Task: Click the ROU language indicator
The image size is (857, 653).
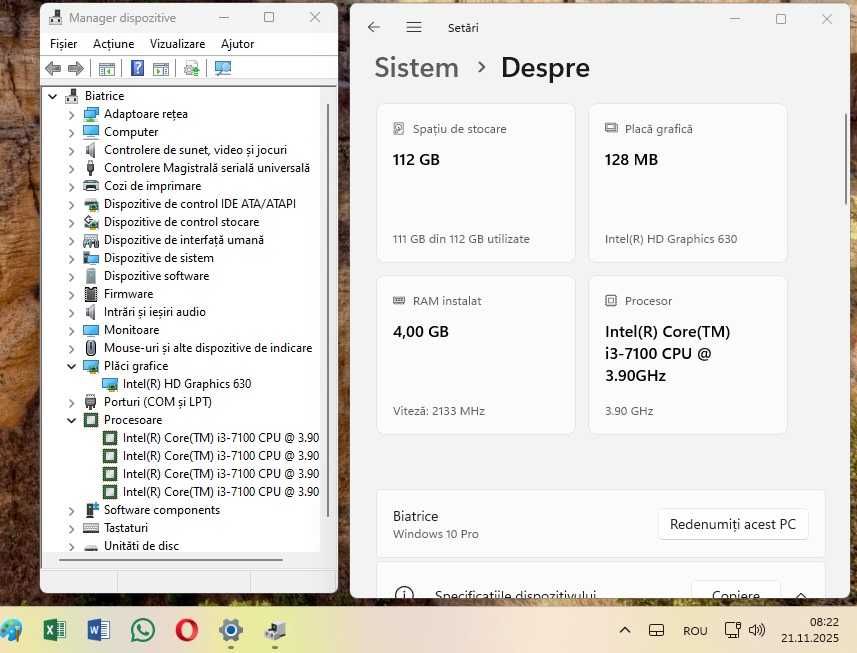Action: tap(695, 631)
